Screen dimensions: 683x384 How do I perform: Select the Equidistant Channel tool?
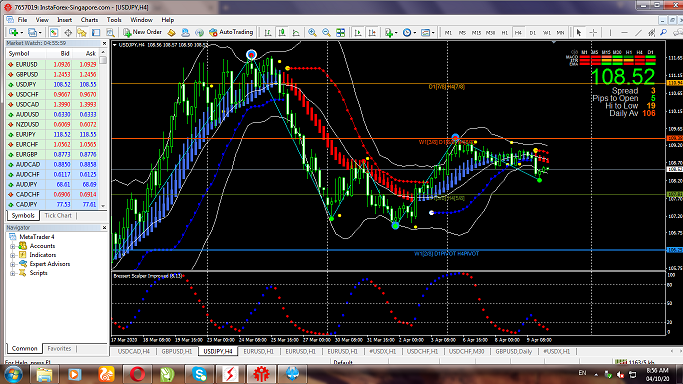click(x=652, y=32)
